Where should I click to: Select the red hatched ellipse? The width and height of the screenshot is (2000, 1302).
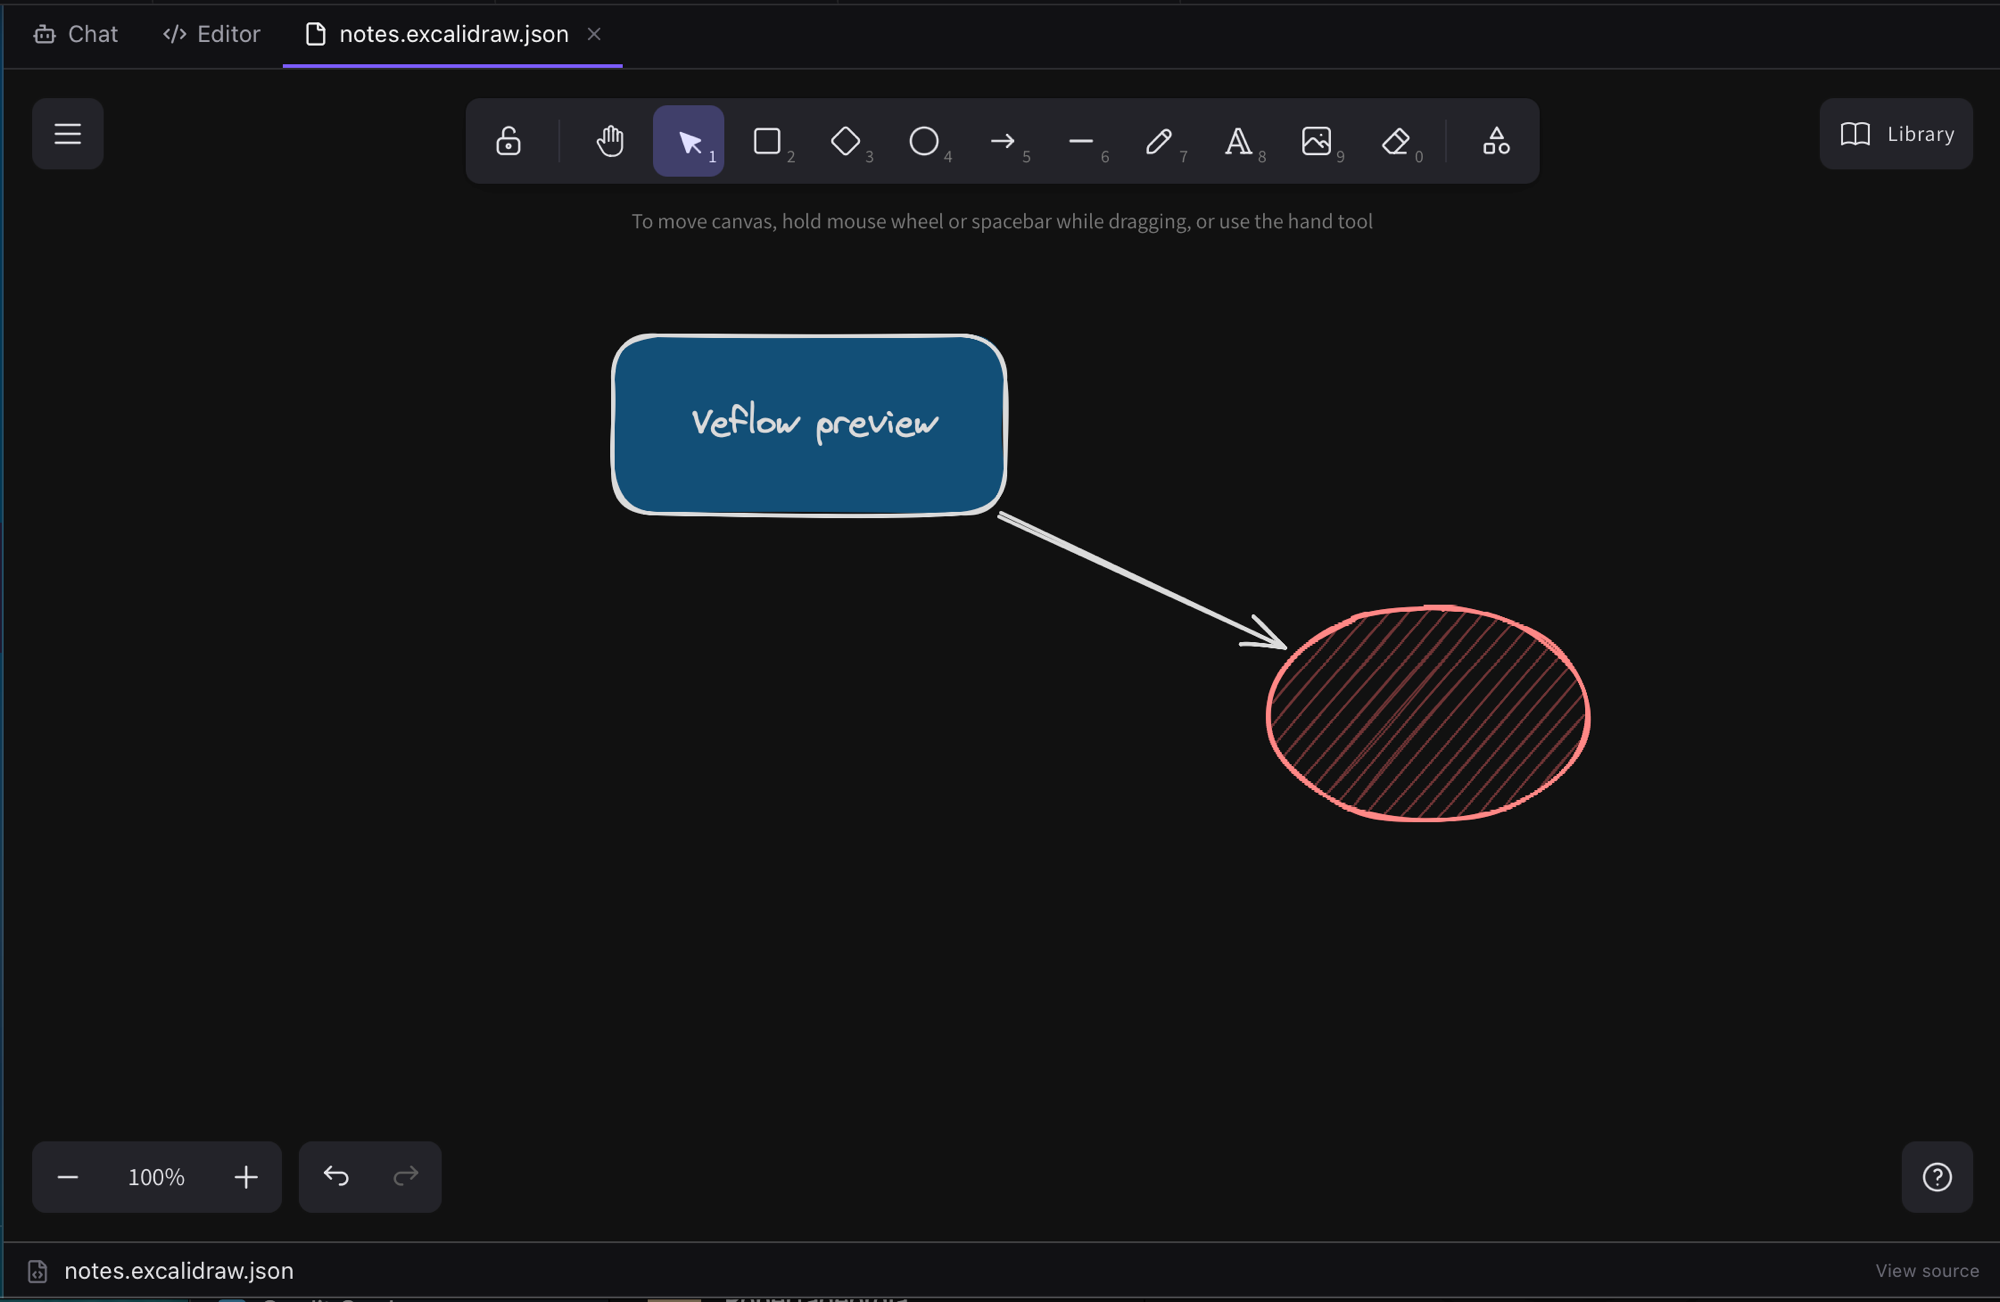[1428, 714]
